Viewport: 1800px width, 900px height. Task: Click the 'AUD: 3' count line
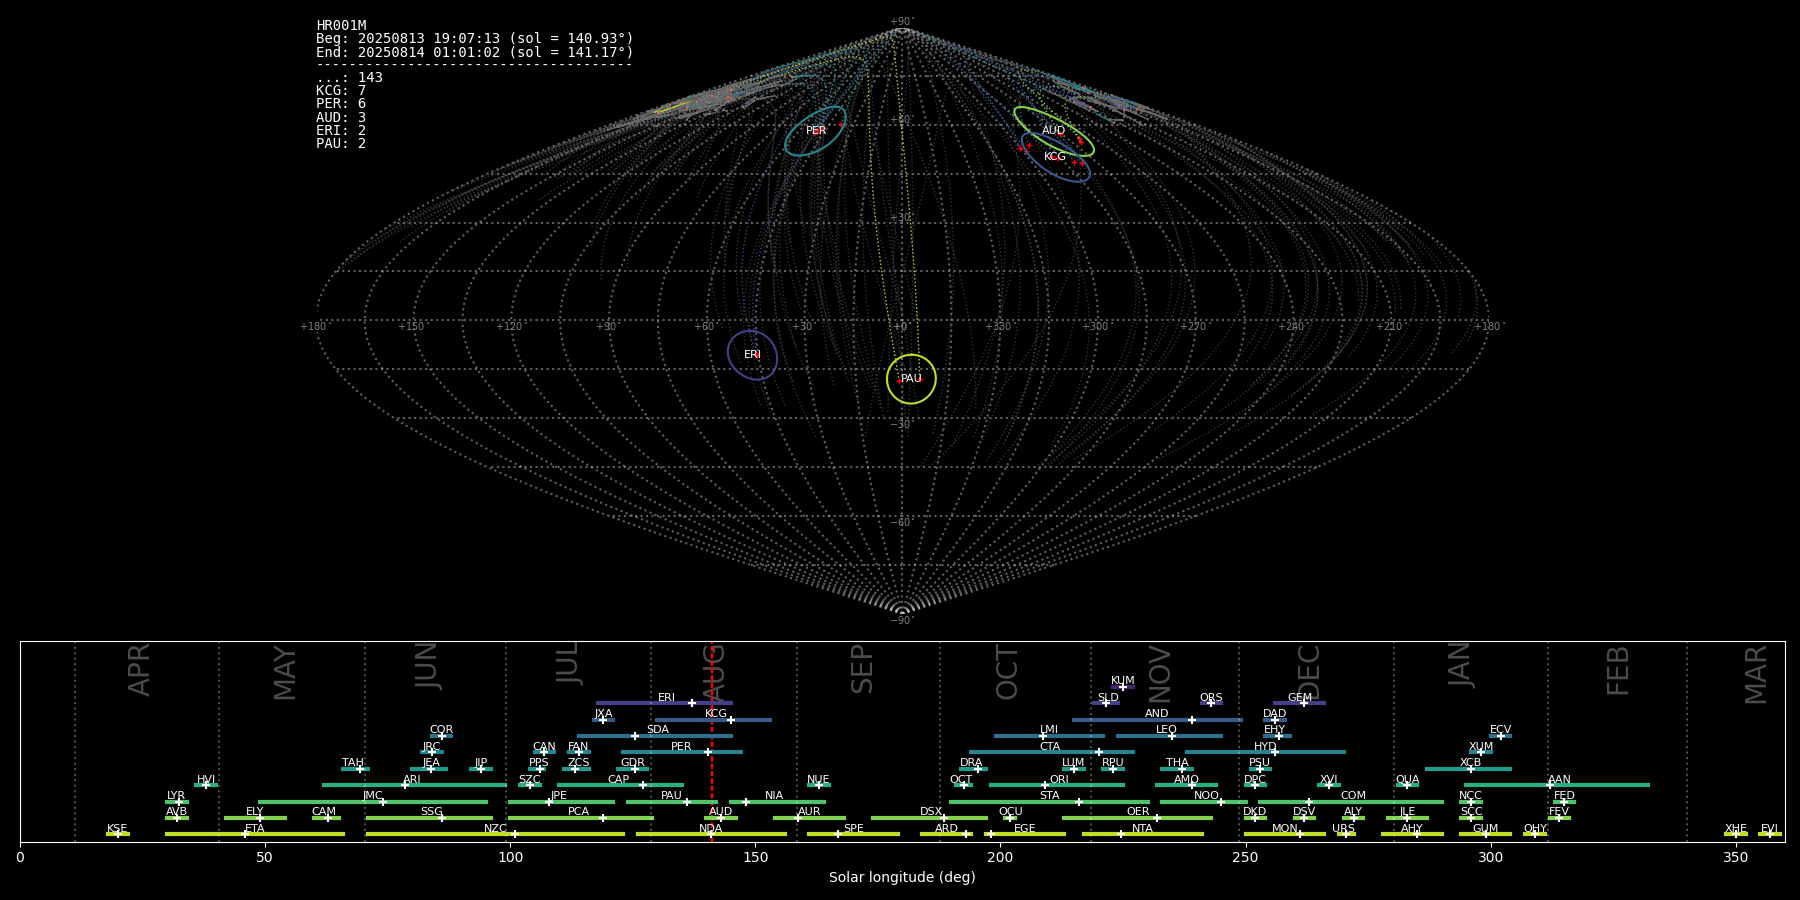[x=341, y=118]
